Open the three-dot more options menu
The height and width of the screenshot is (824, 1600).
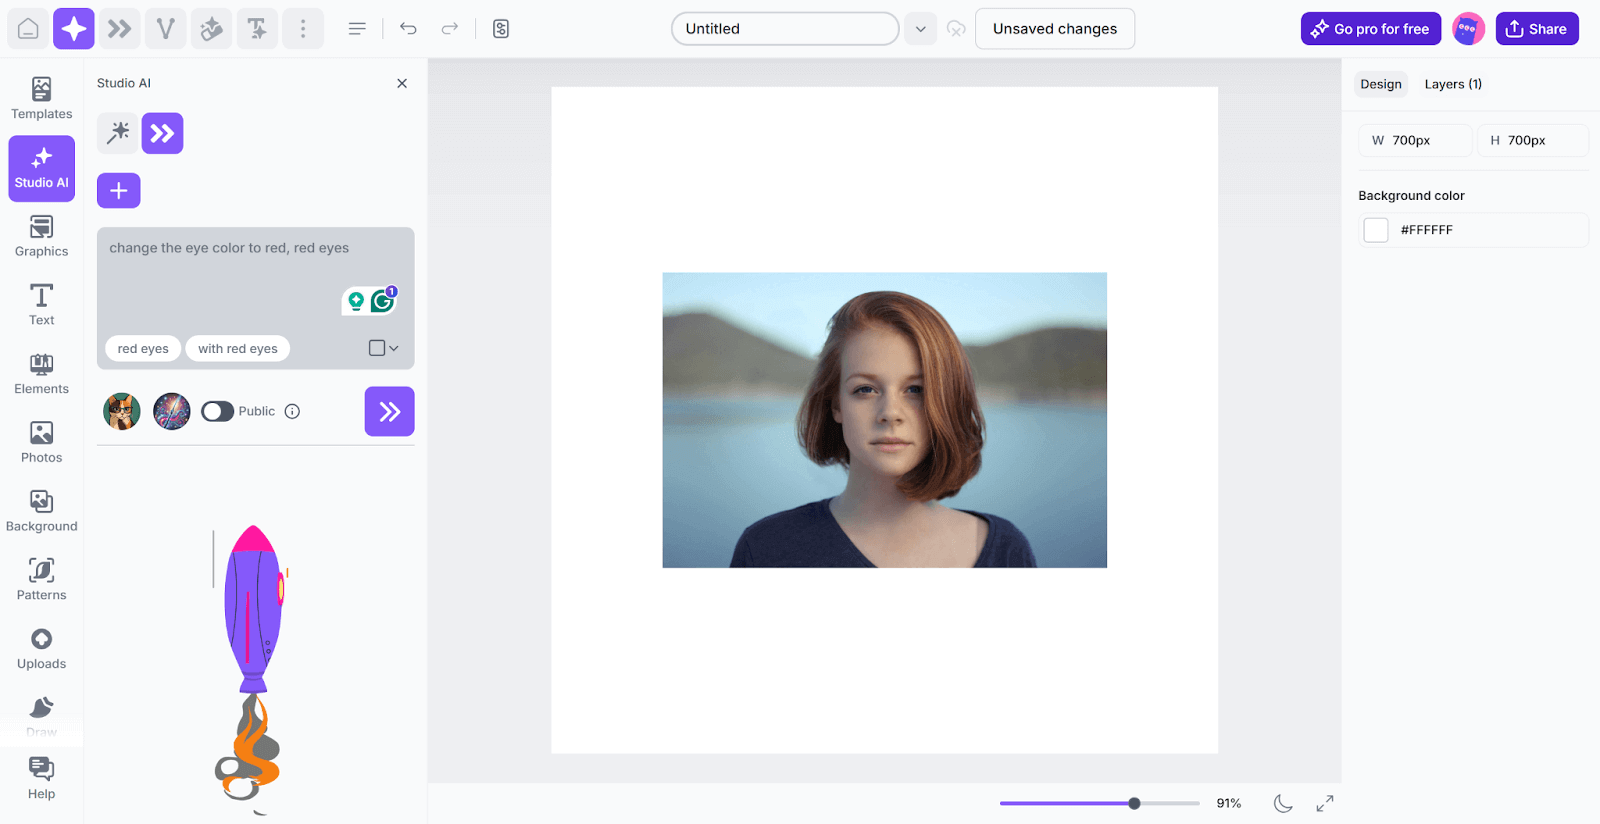point(303,29)
